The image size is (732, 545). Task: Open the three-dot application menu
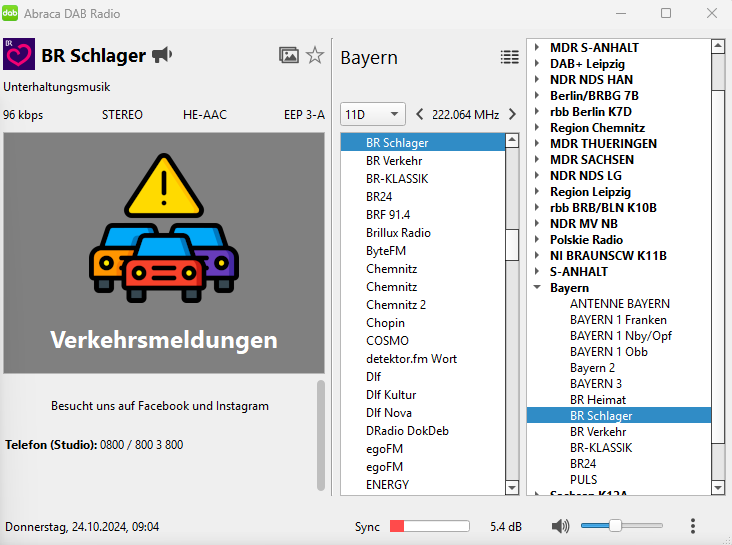point(693,526)
